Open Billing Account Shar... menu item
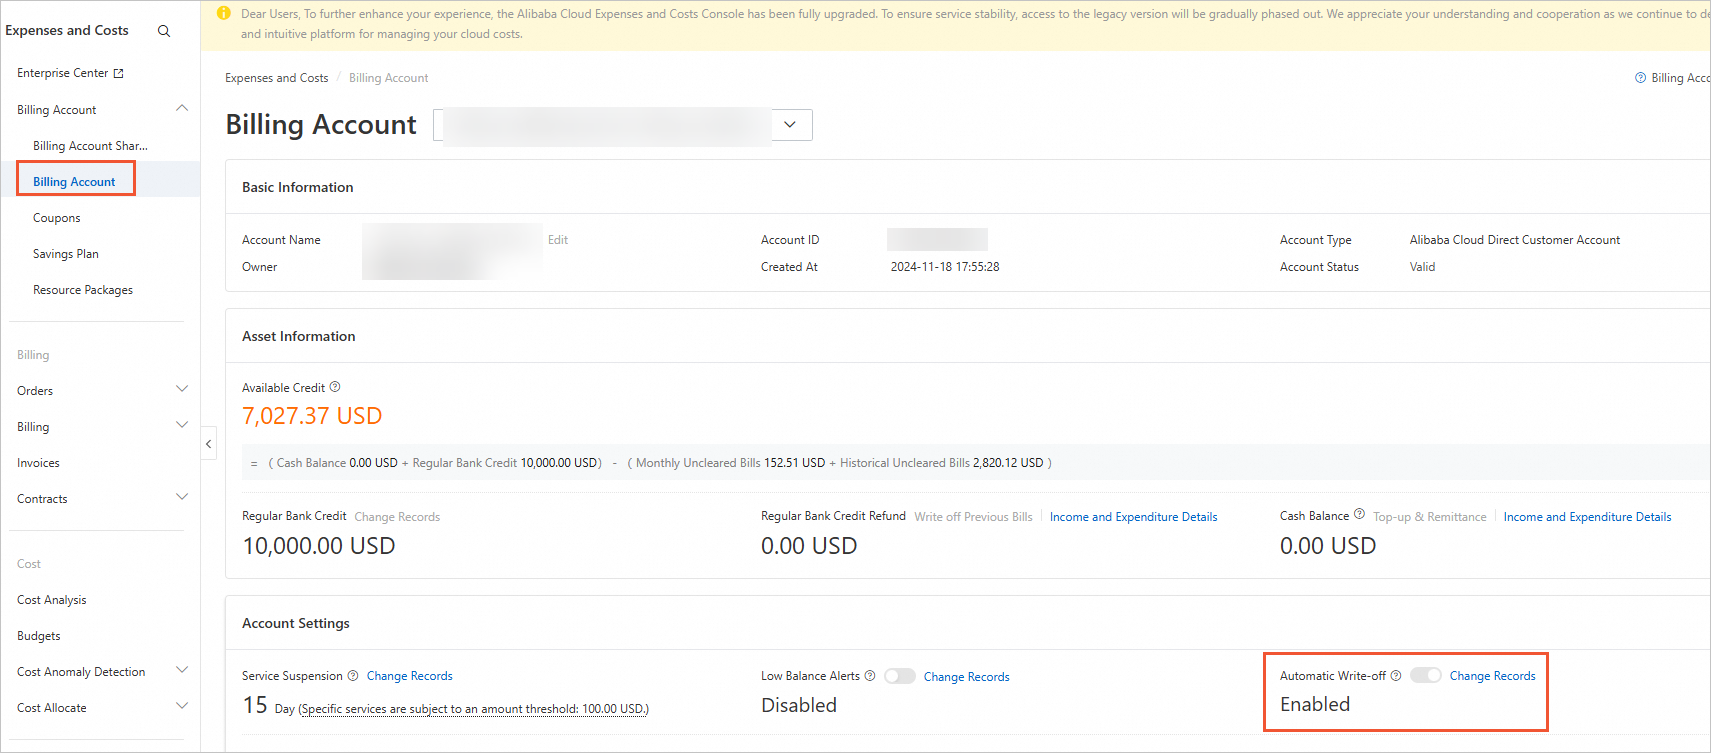 click(90, 146)
